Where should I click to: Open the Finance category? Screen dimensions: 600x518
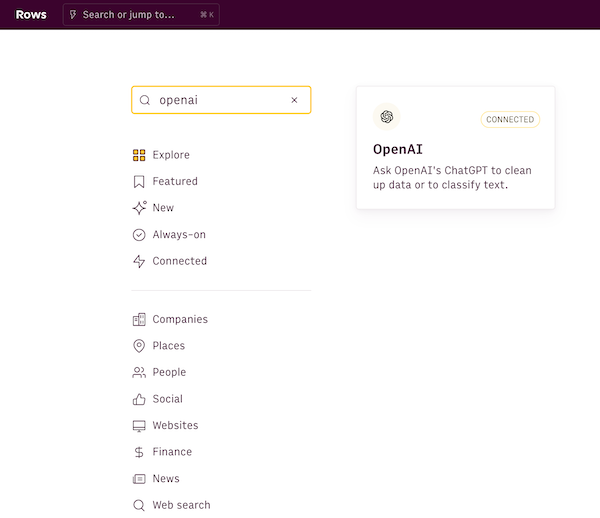click(x=172, y=451)
